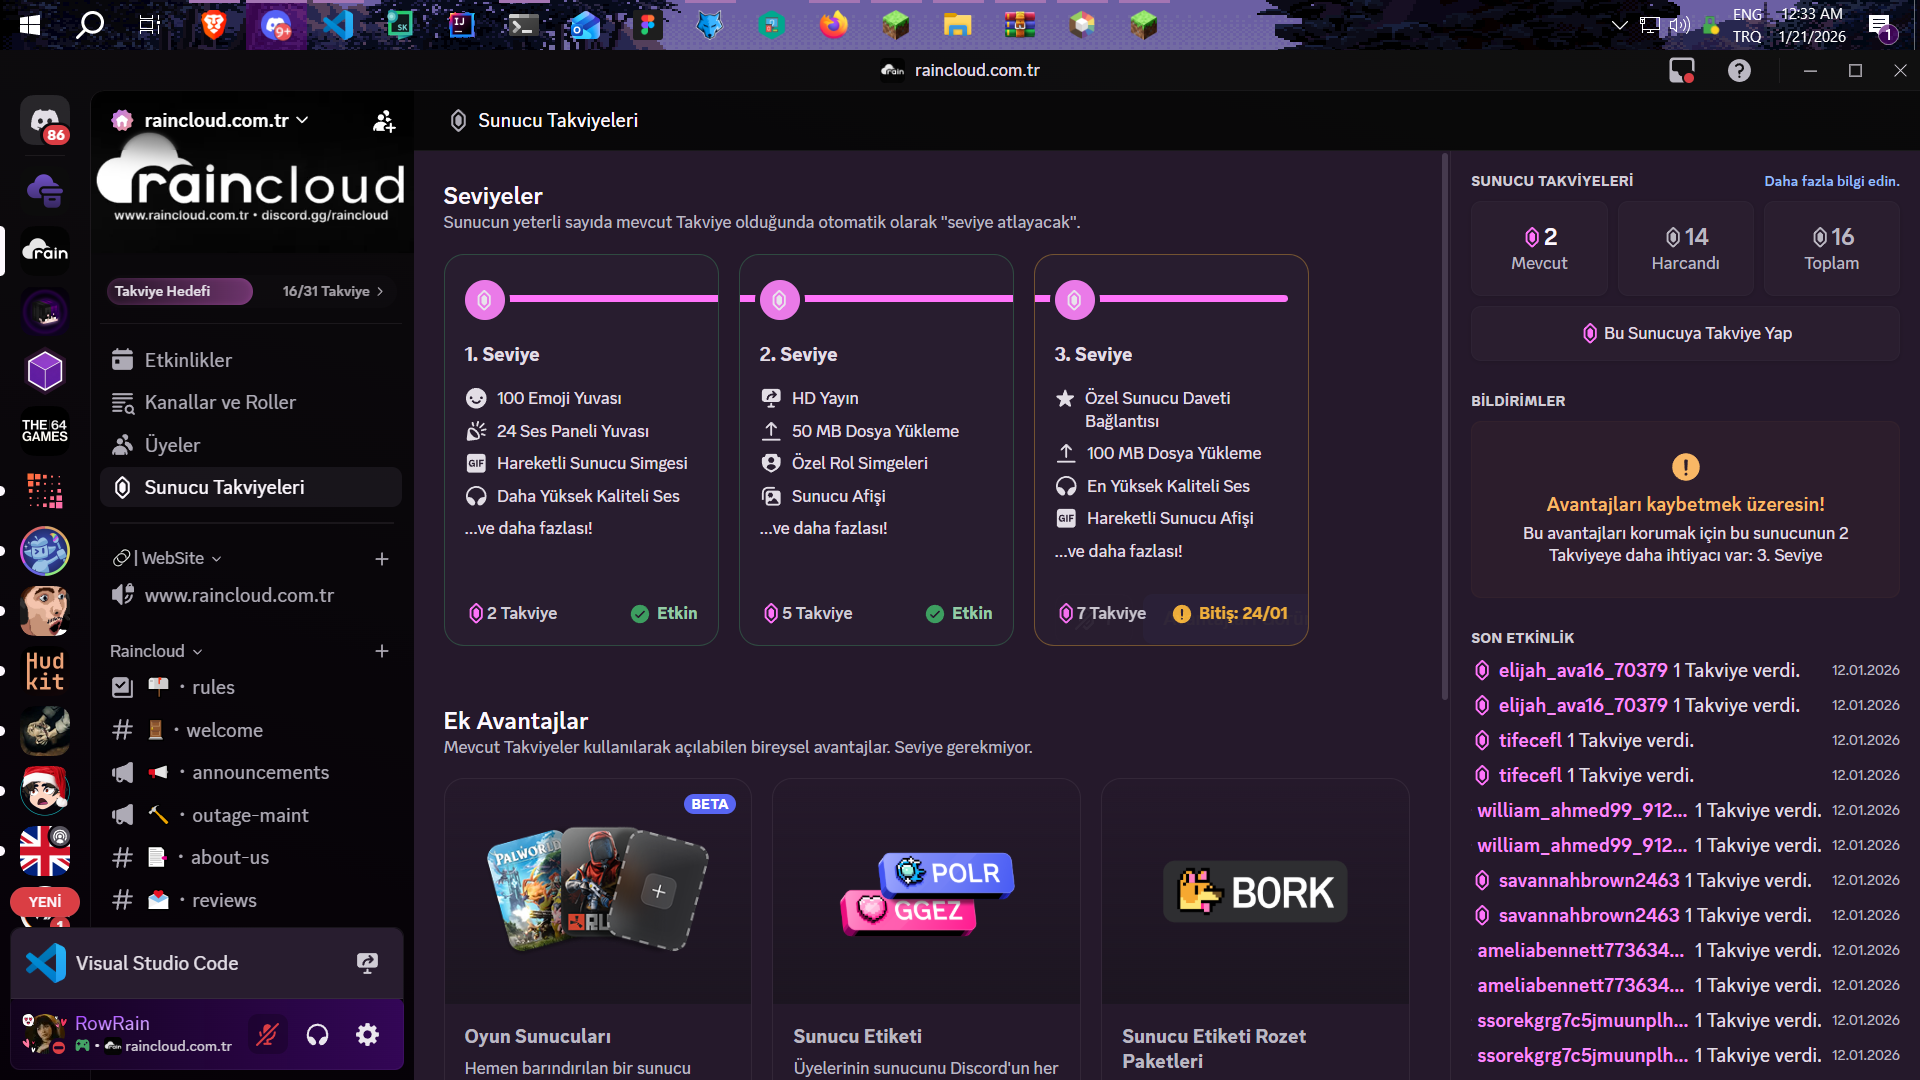
Task: Click the Bitiş: 24/01 warning label
Action: click(x=1230, y=613)
